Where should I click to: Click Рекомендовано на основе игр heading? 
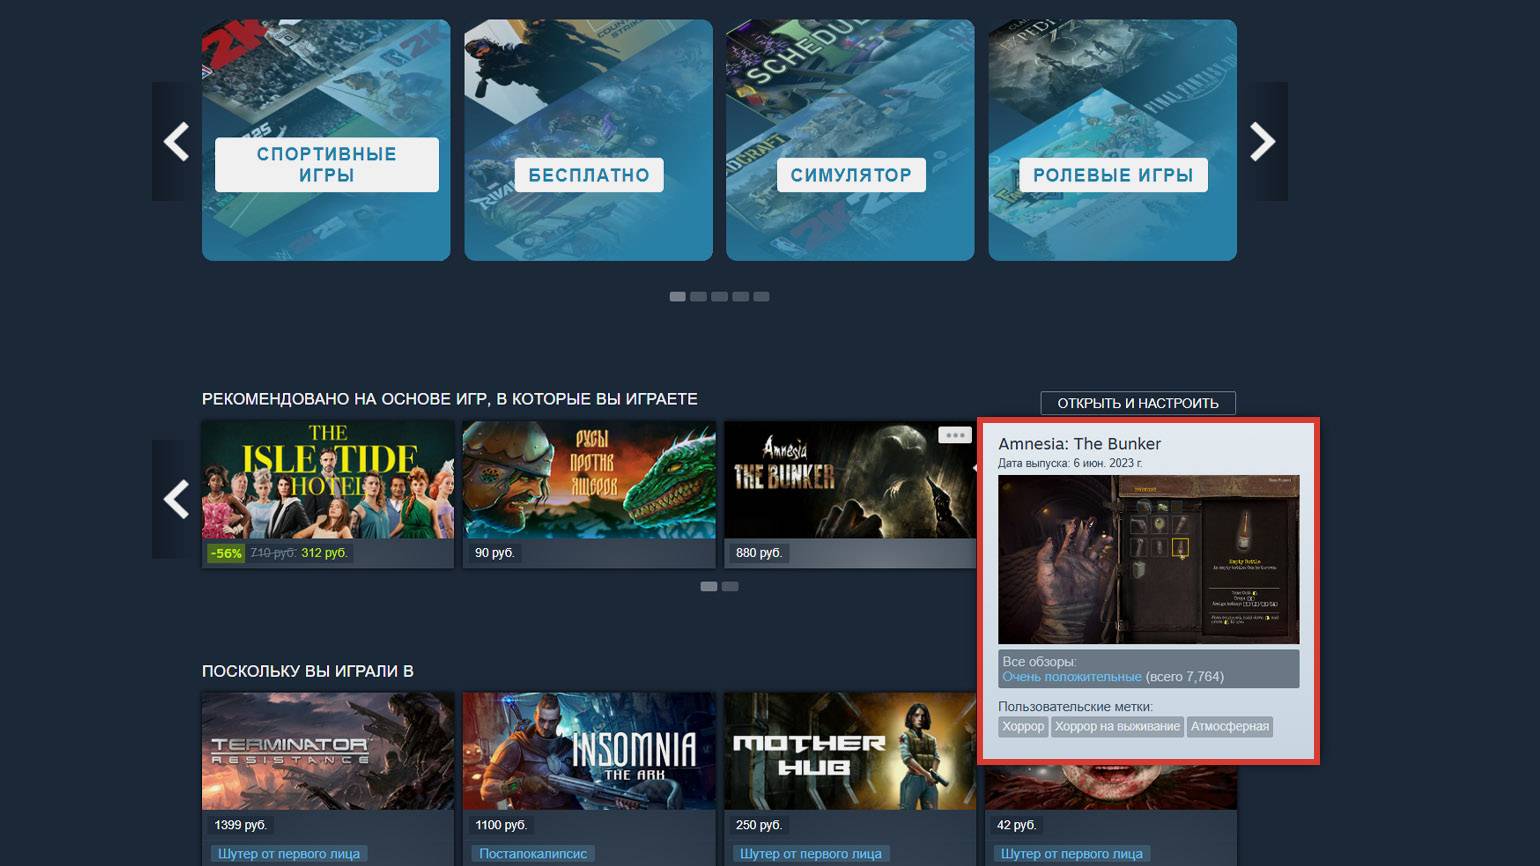[x=450, y=399]
